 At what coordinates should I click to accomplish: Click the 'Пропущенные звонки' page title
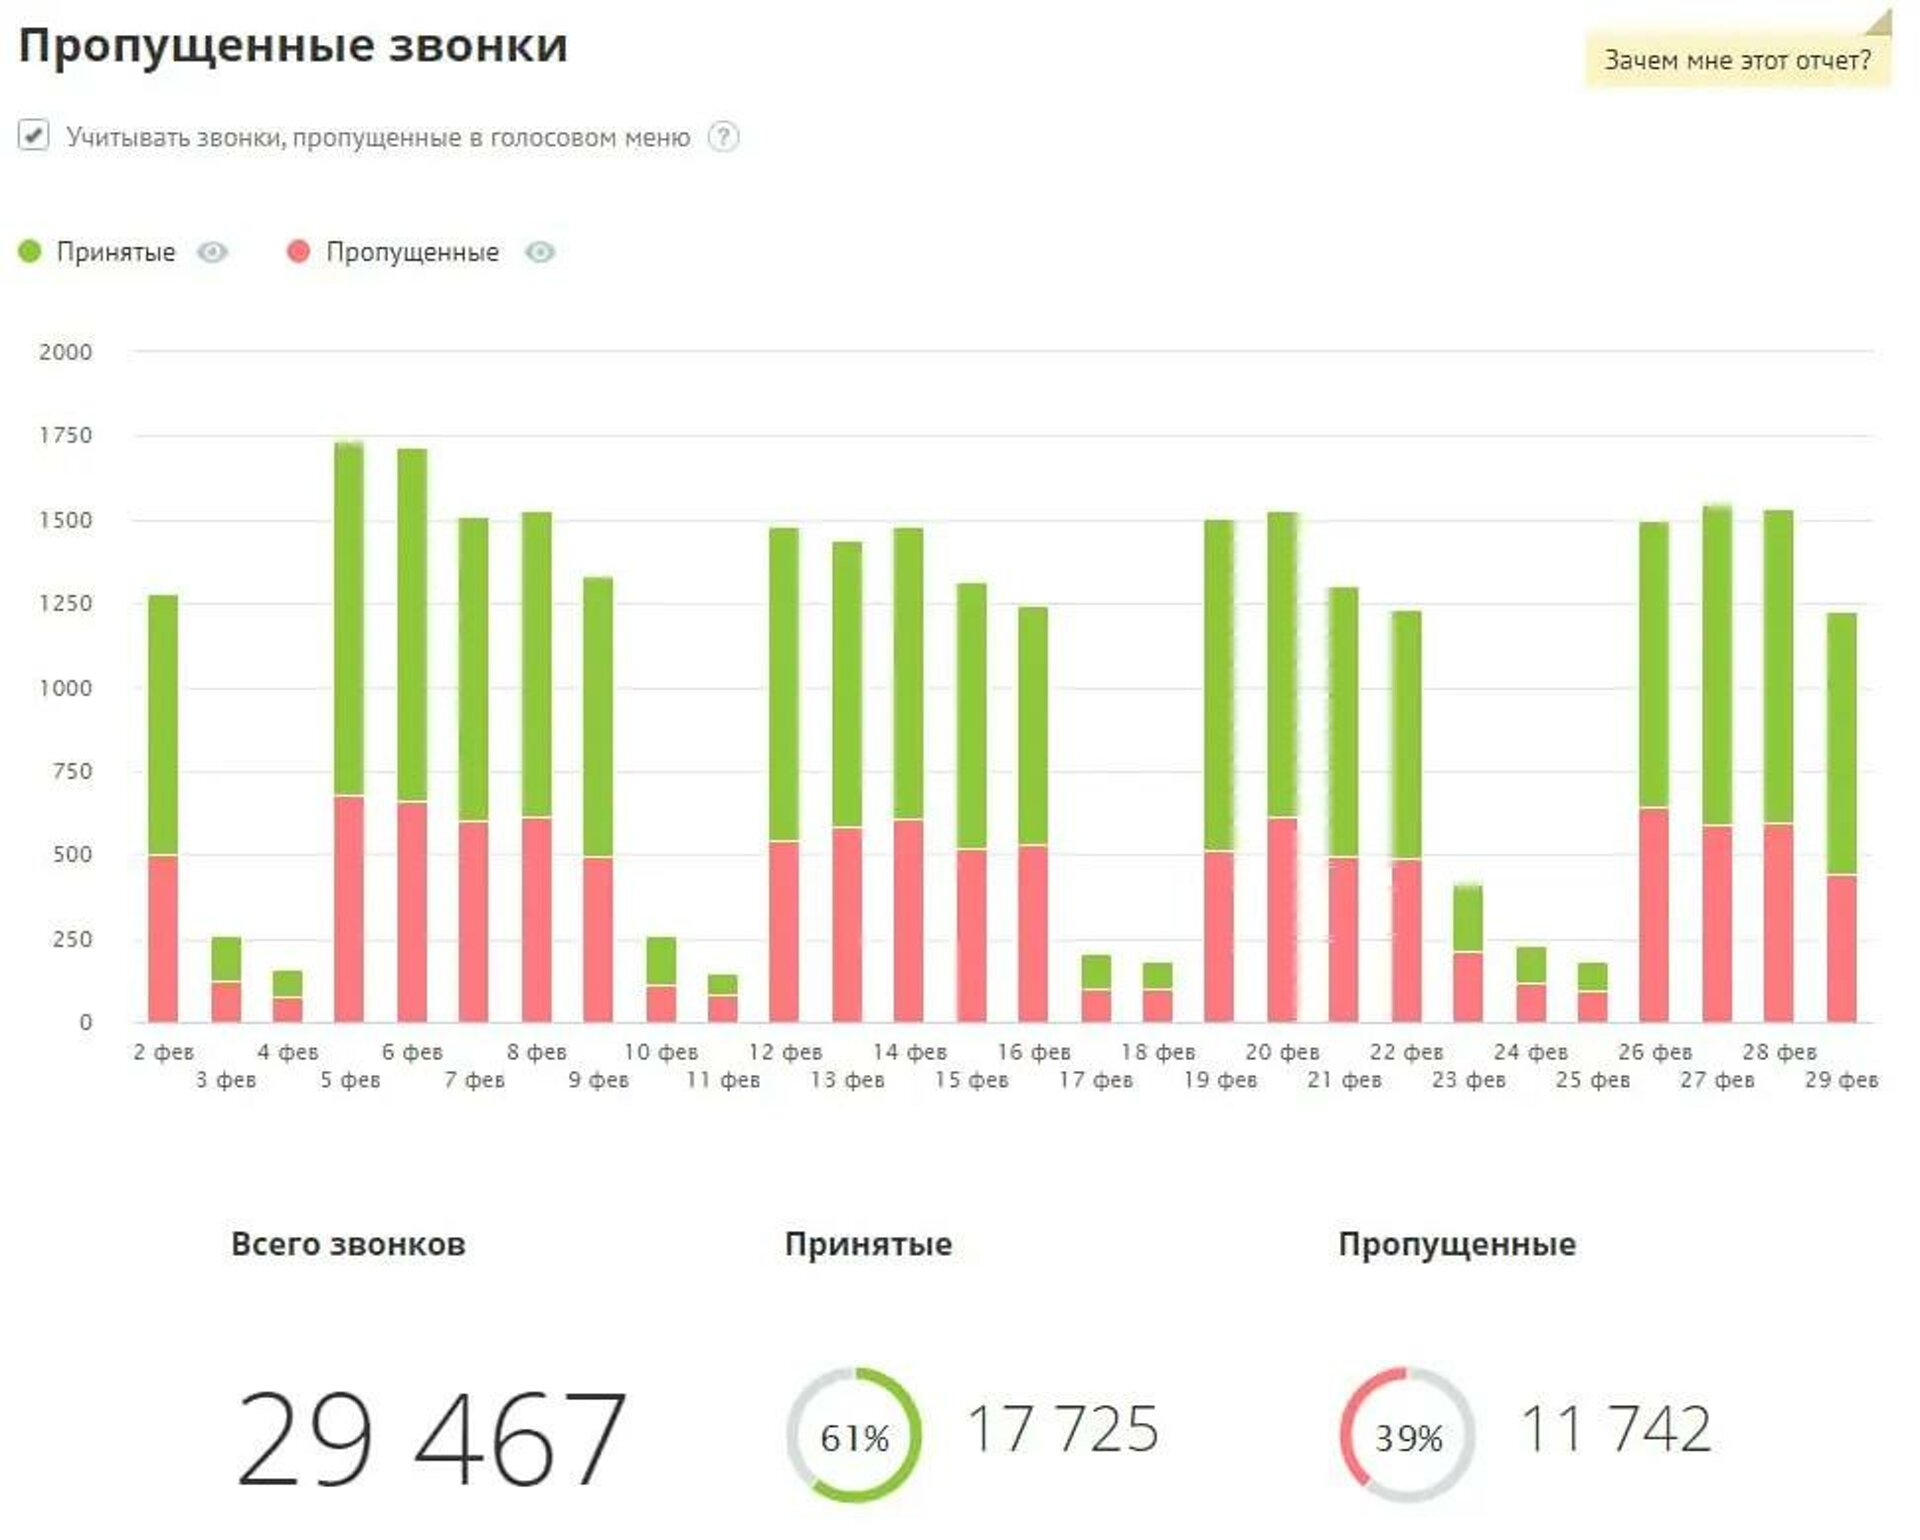pos(293,47)
